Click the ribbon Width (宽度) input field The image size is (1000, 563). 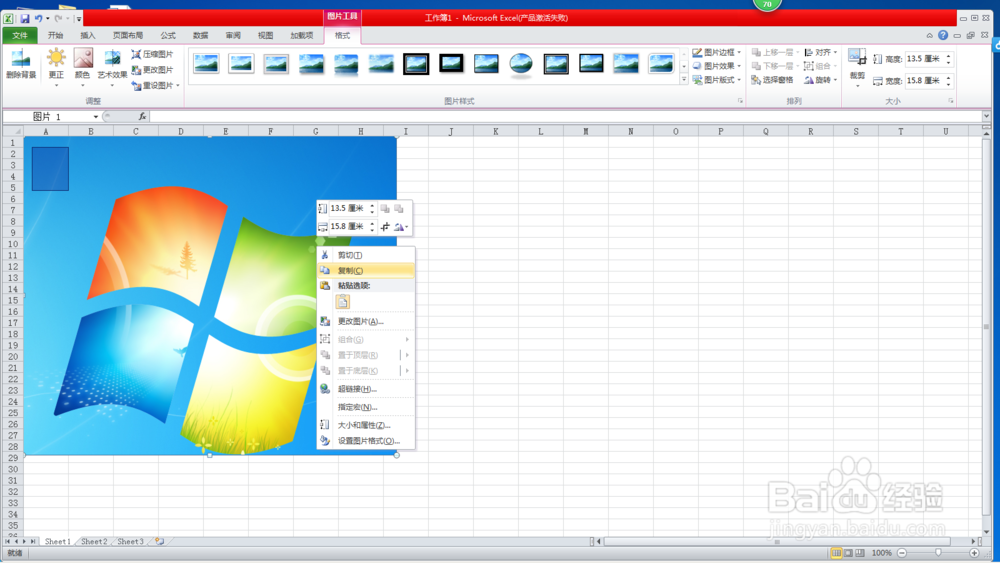[924, 81]
